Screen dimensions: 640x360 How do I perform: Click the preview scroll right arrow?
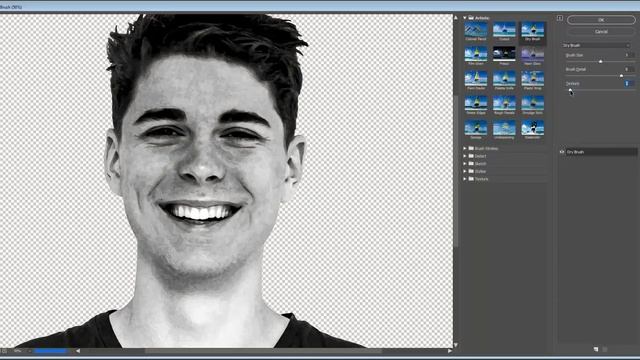[x=449, y=351]
